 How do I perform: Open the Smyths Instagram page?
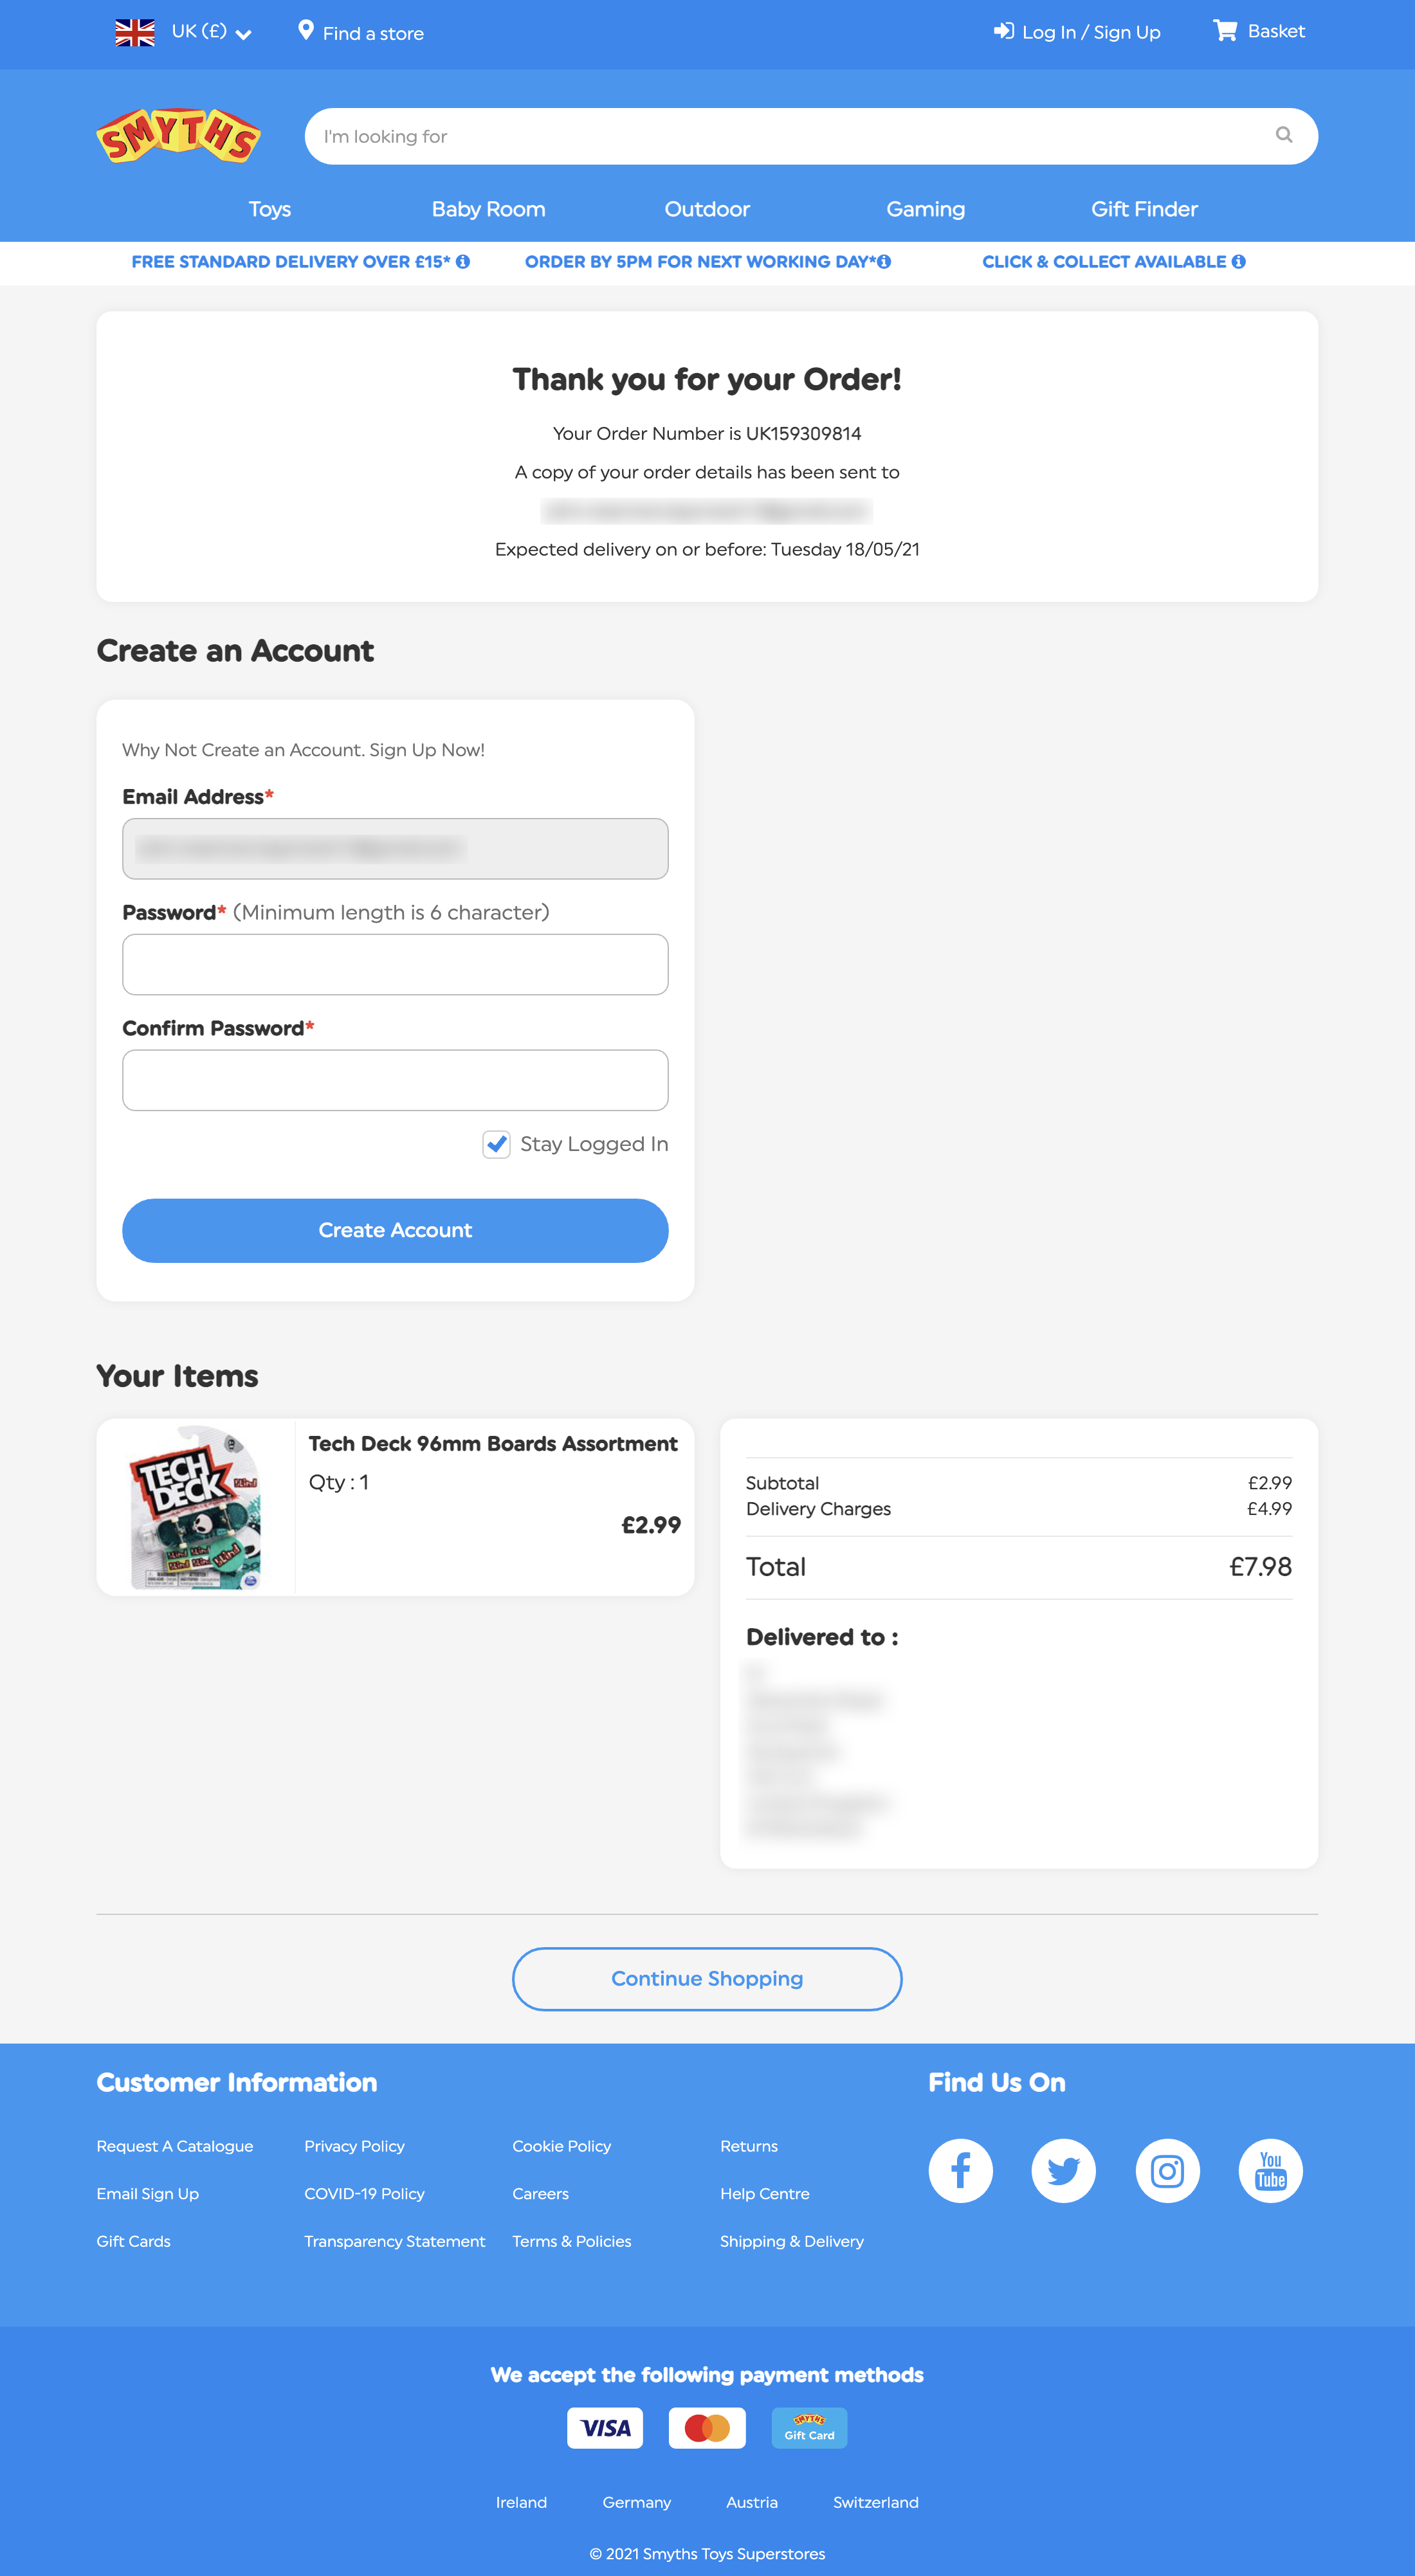(1167, 2170)
